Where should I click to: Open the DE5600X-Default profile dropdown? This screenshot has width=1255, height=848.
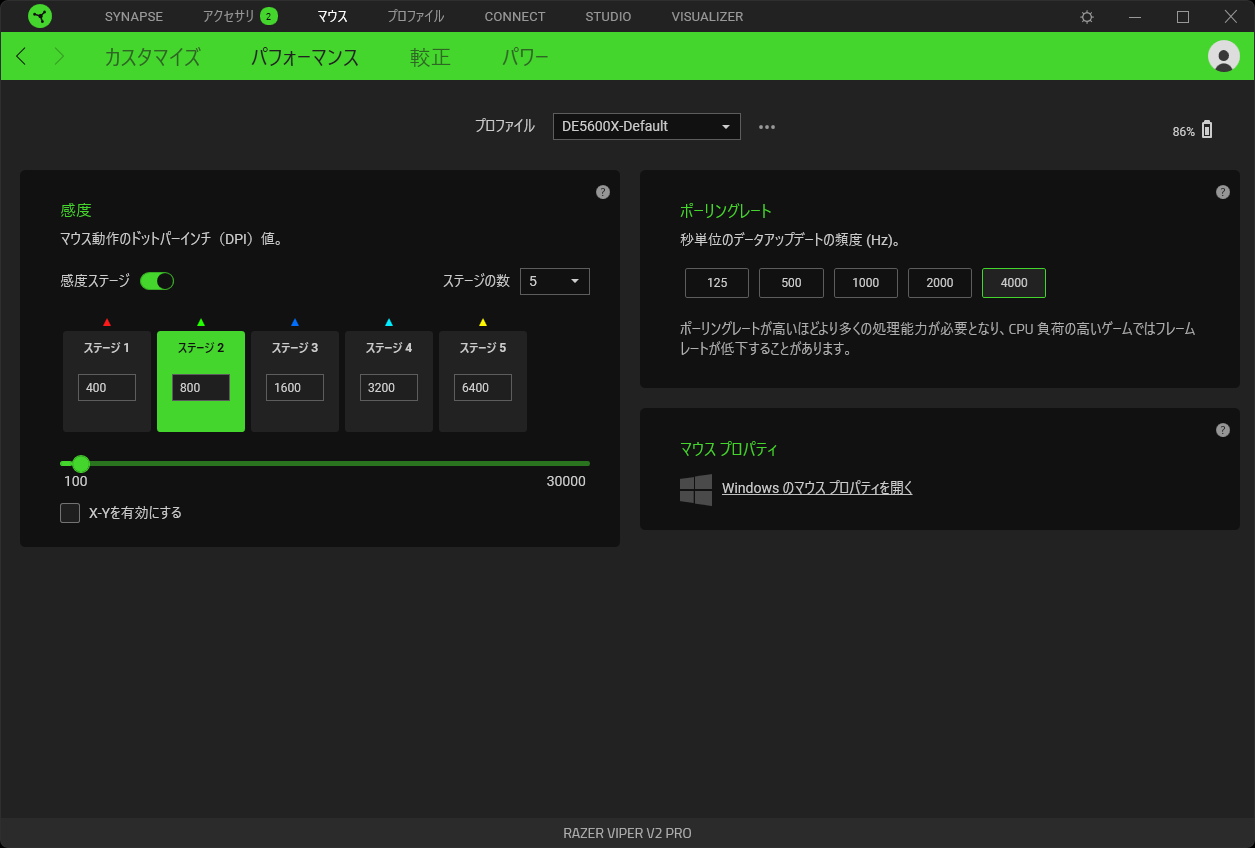646,126
